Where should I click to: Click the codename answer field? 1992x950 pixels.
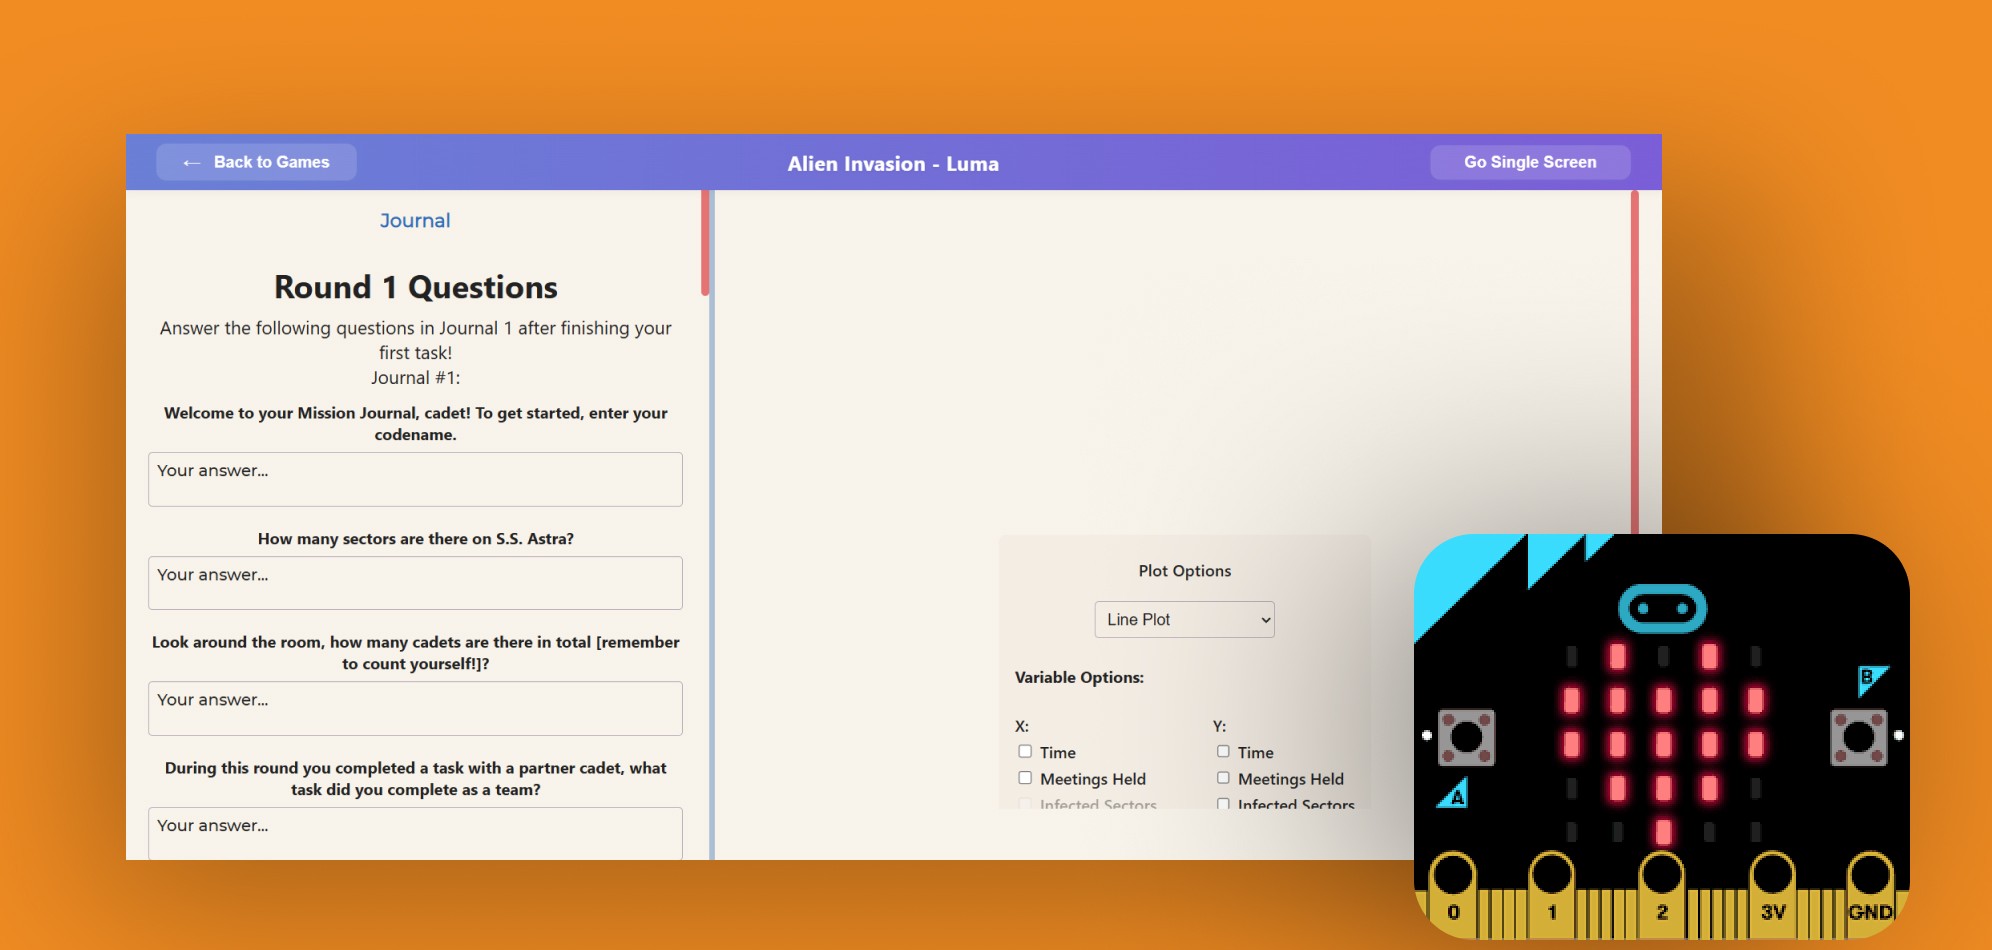pyautogui.click(x=415, y=479)
